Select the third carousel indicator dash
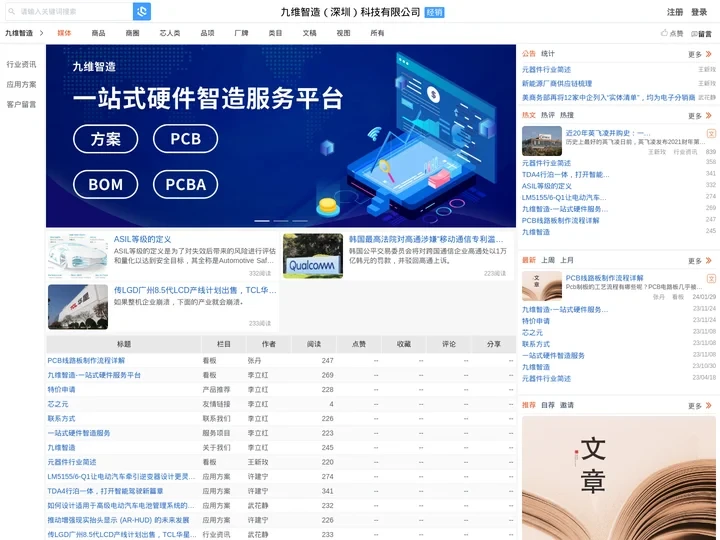The image size is (720, 540). (300, 221)
